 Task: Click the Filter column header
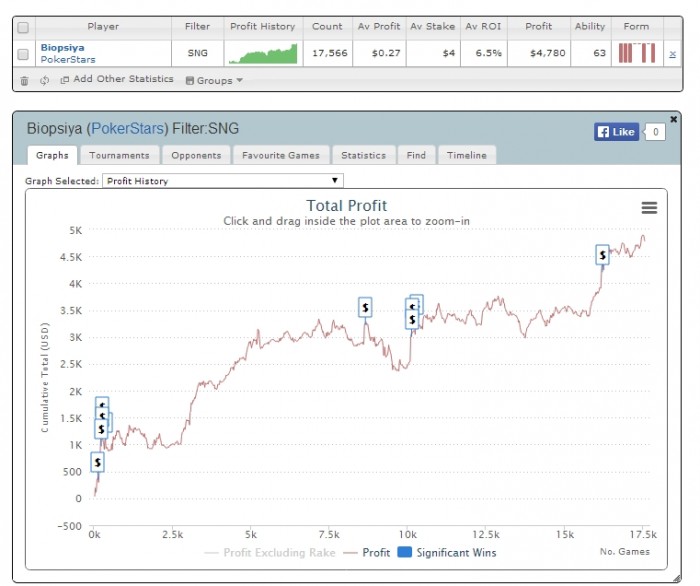[197, 26]
